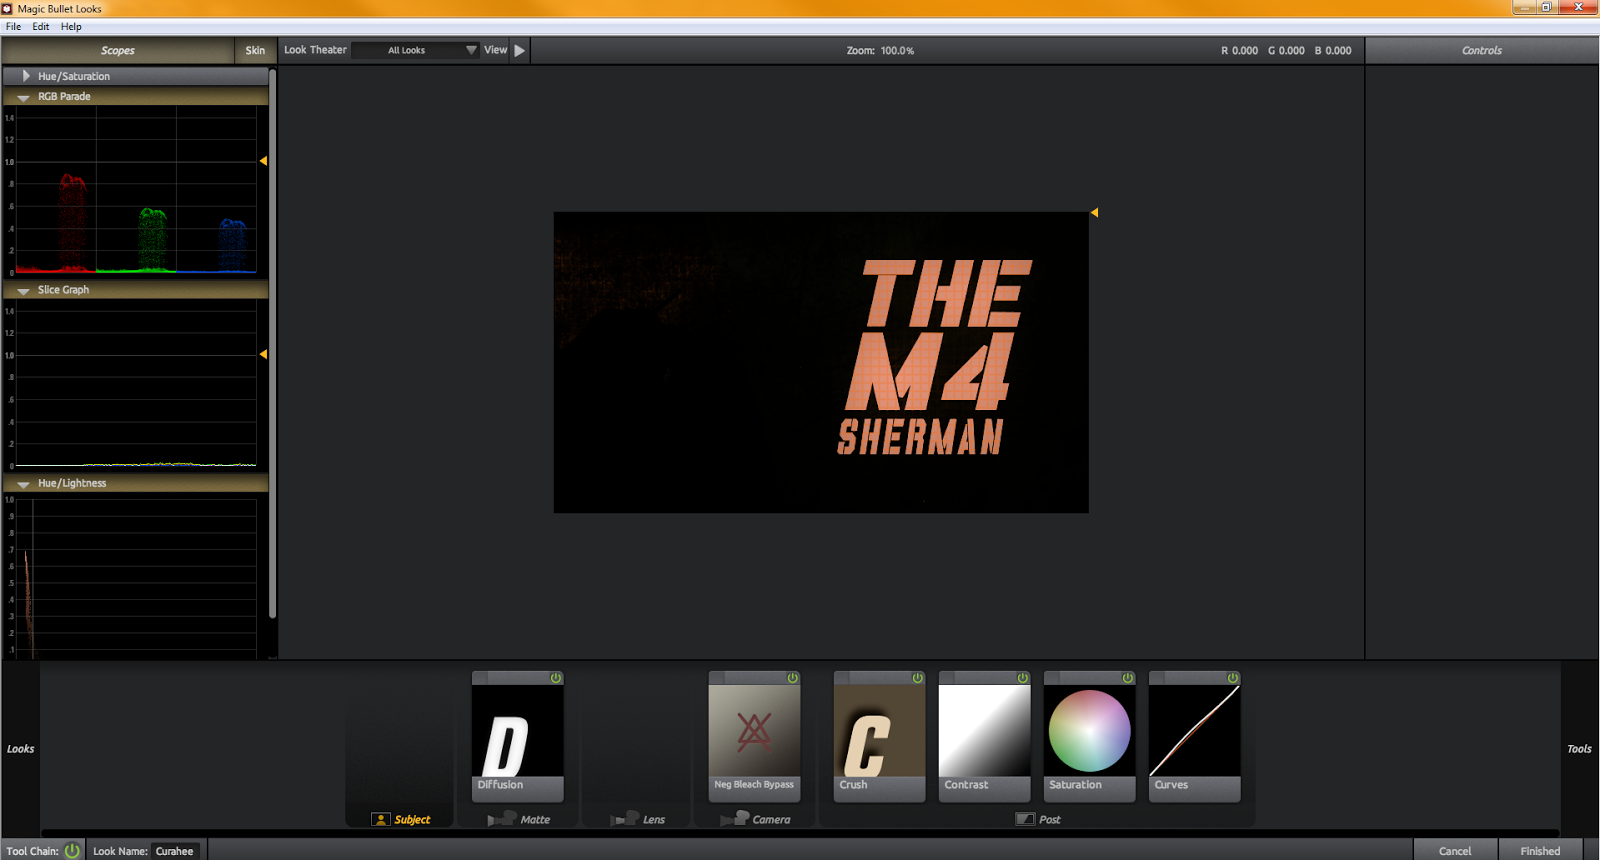Expand the Hue/Saturation scope

[x=26, y=76]
